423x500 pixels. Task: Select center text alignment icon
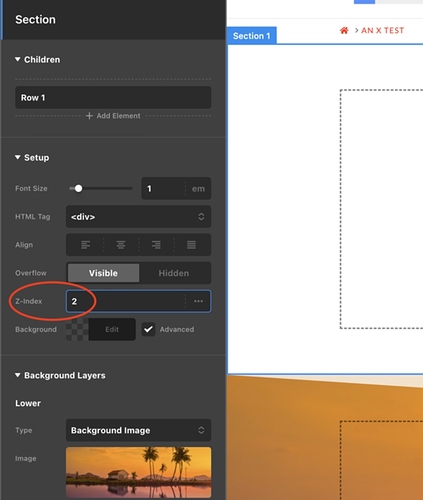pos(121,245)
